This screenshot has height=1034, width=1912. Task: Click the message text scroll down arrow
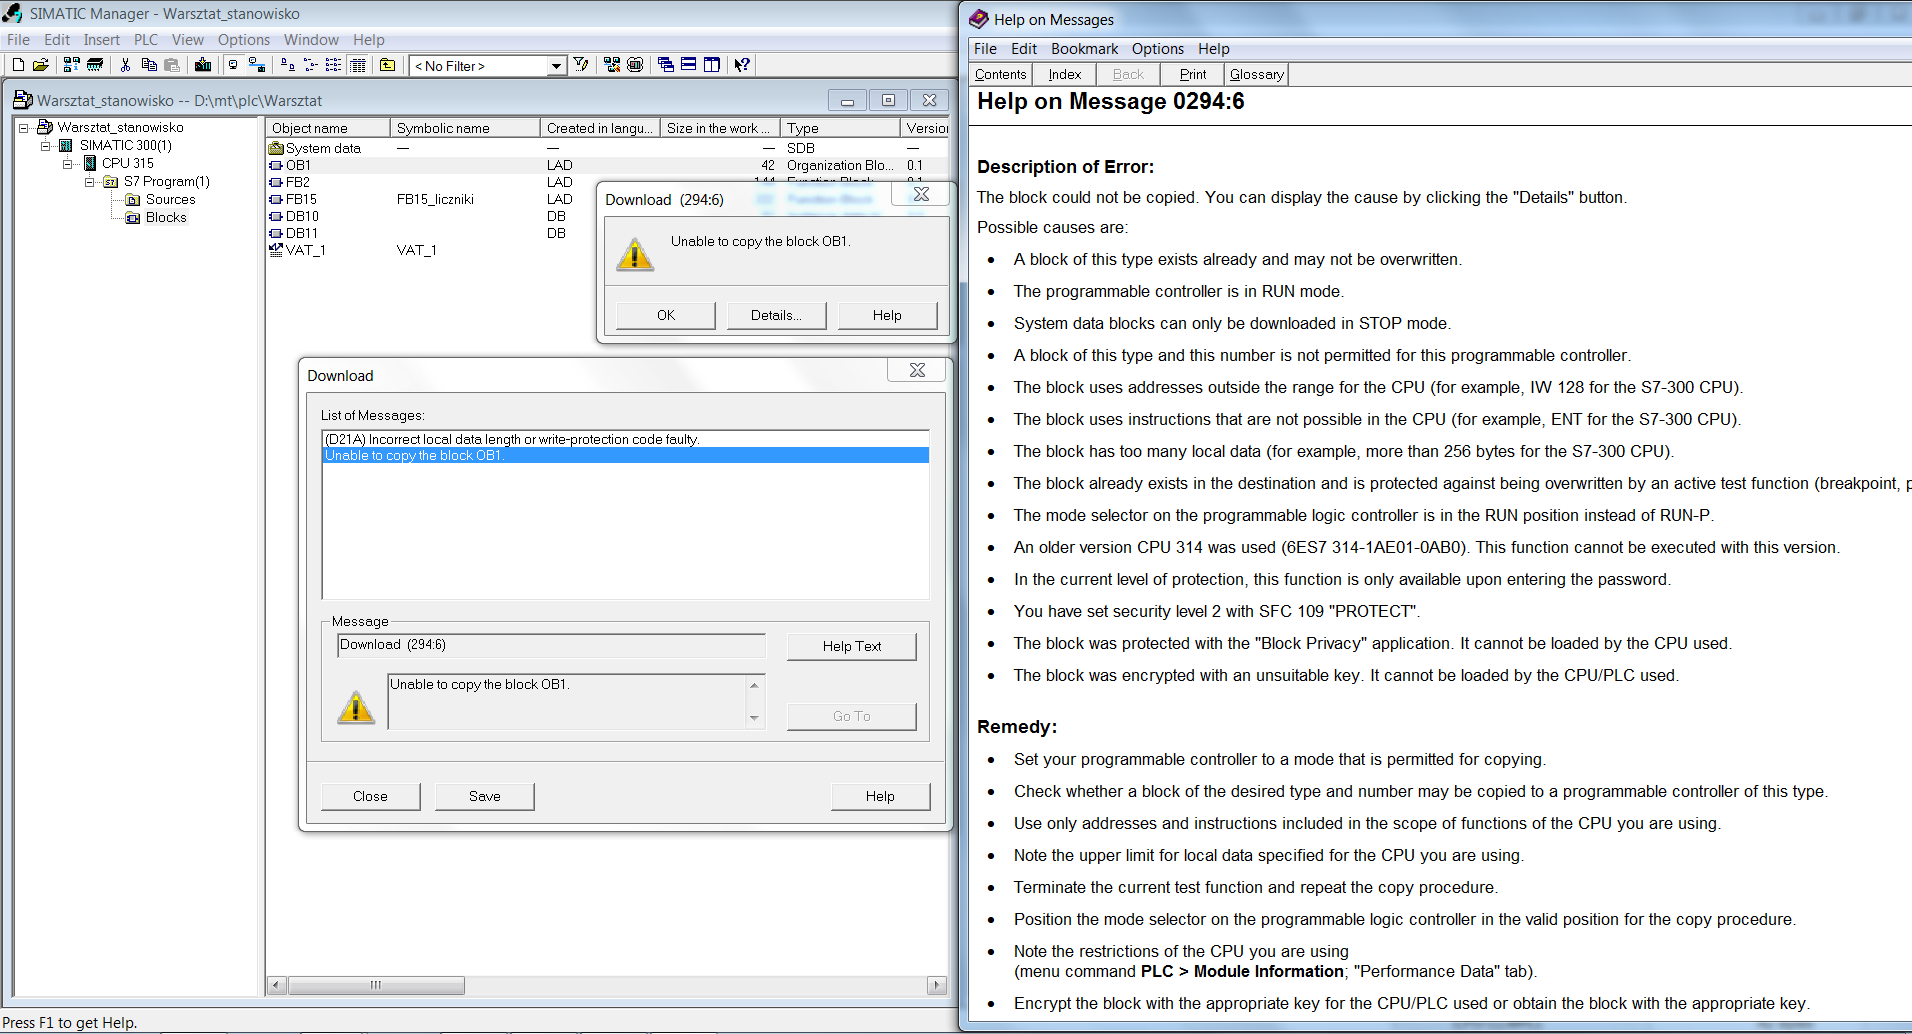pos(754,718)
